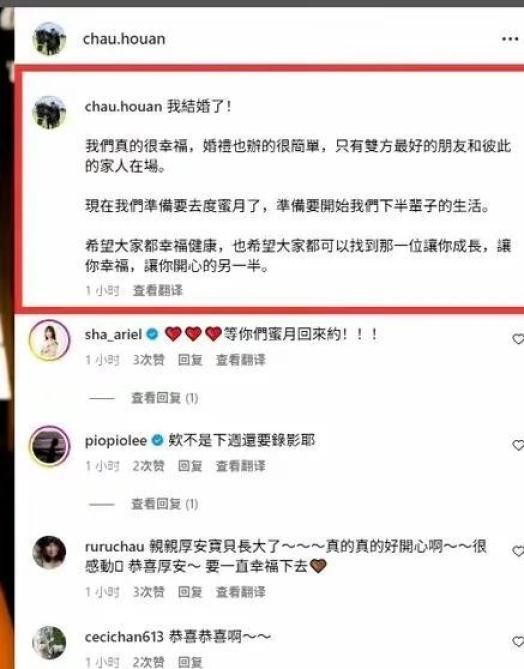Like sha_ariel's comment with the heart
This screenshot has height=669, width=524.
[518, 339]
